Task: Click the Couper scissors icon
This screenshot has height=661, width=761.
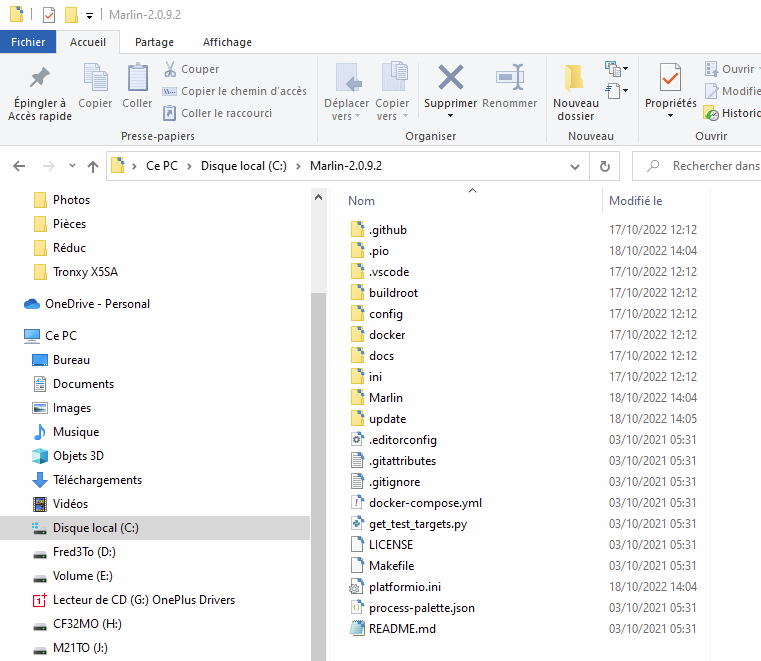Action: point(170,69)
